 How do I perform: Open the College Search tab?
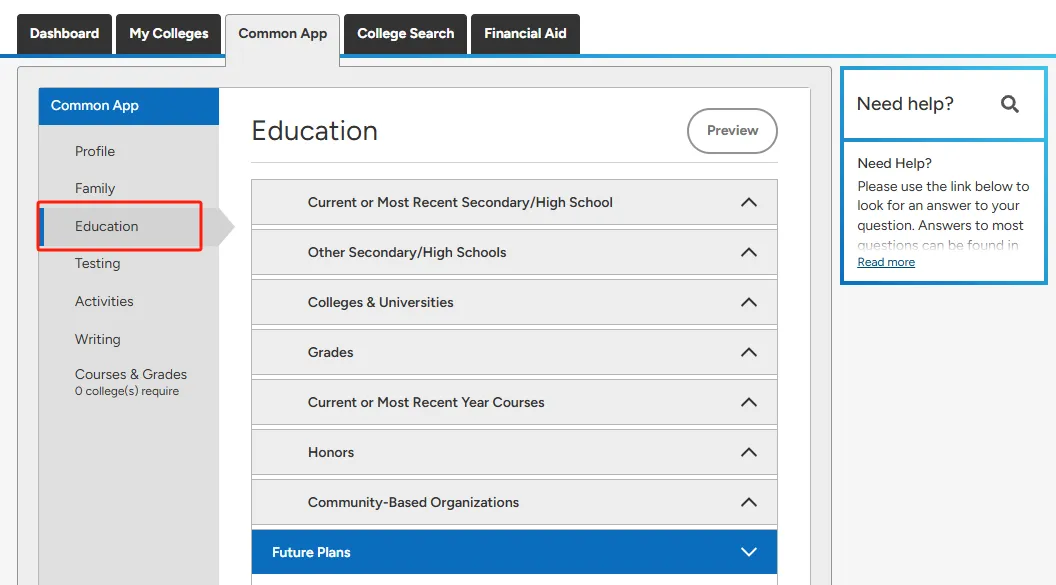(405, 34)
